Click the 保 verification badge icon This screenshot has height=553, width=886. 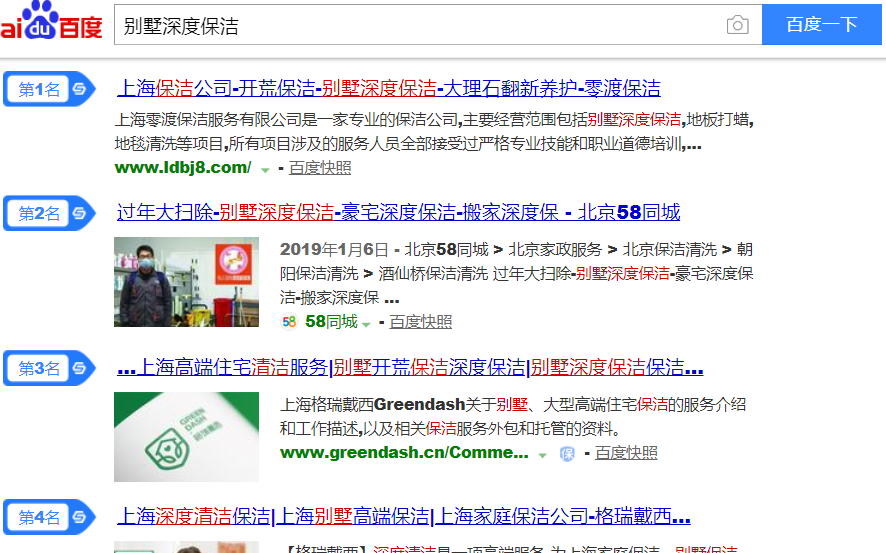[x=567, y=454]
